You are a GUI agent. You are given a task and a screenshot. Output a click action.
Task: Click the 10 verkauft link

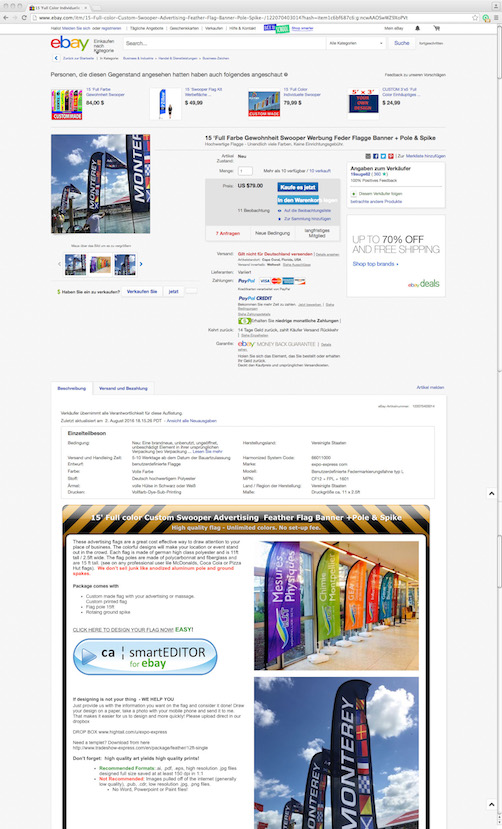pyautogui.click(x=320, y=171)
